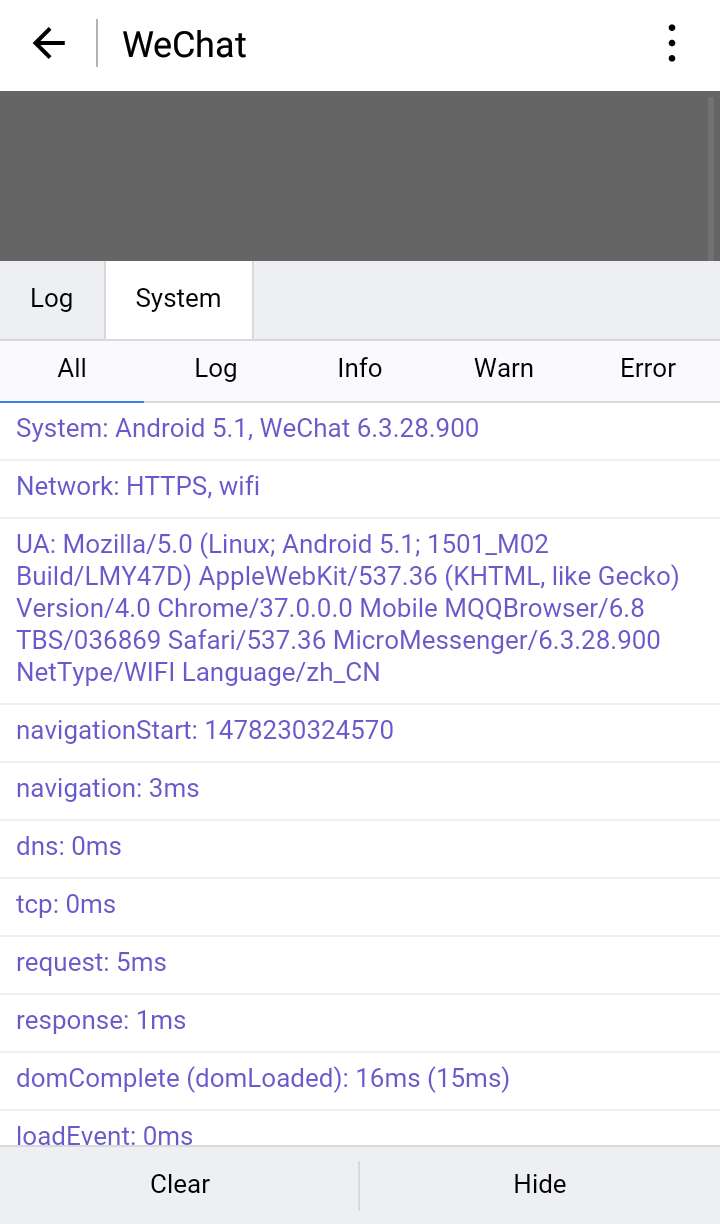Viewport: 720px width, 1224px height.
Task: Select the tcp: 0ms row
Action: 360,907
